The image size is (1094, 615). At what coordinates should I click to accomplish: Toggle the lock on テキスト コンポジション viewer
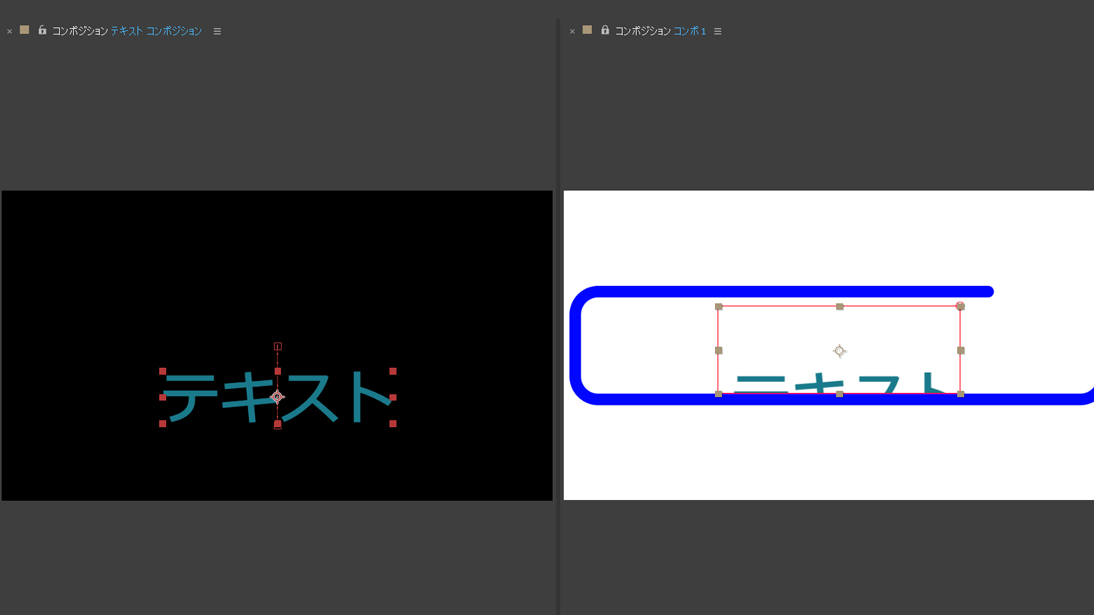(42, 31)
